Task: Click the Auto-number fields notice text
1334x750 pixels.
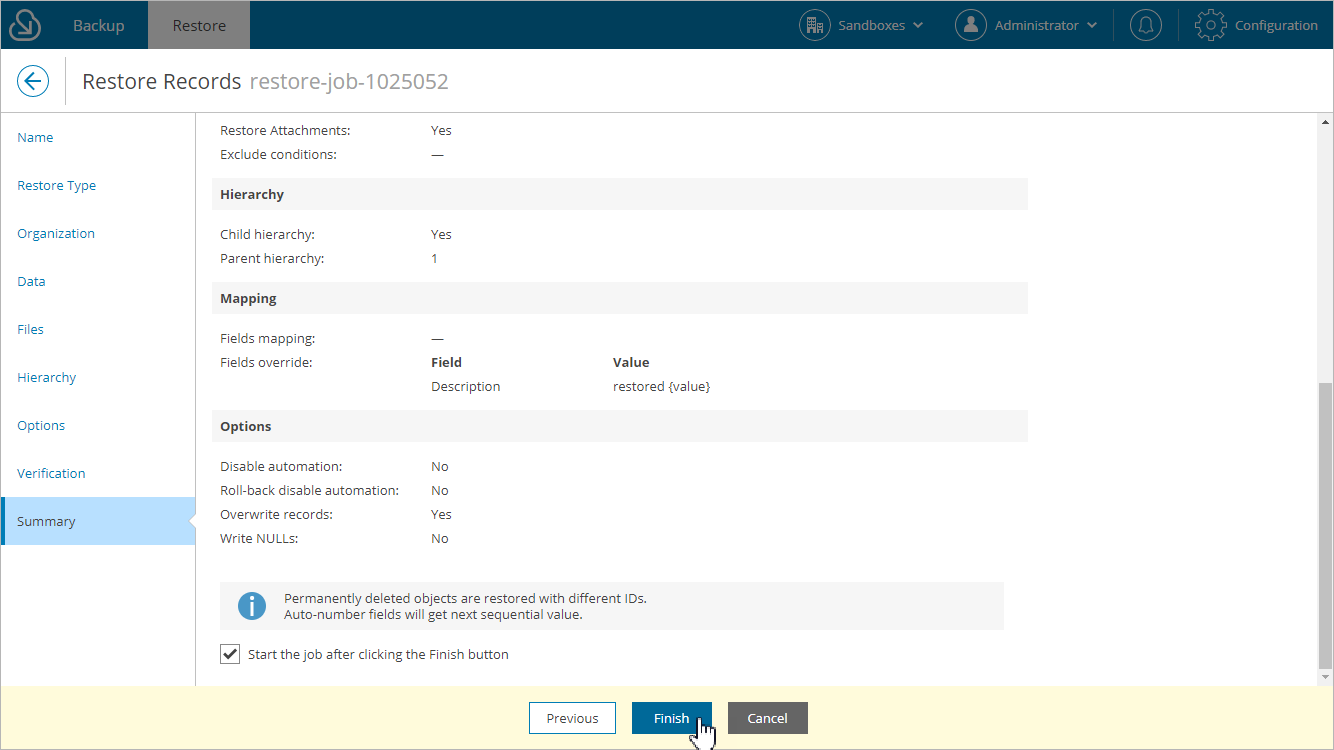Action: (433, 614)
